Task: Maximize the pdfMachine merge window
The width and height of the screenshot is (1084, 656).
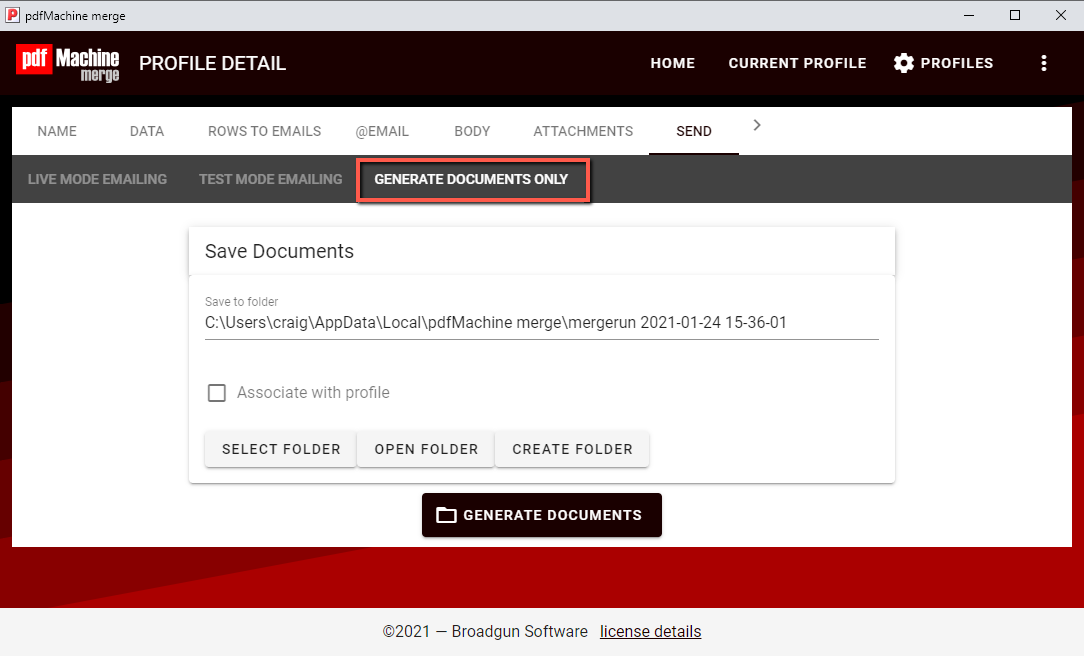Action: 1015,15
